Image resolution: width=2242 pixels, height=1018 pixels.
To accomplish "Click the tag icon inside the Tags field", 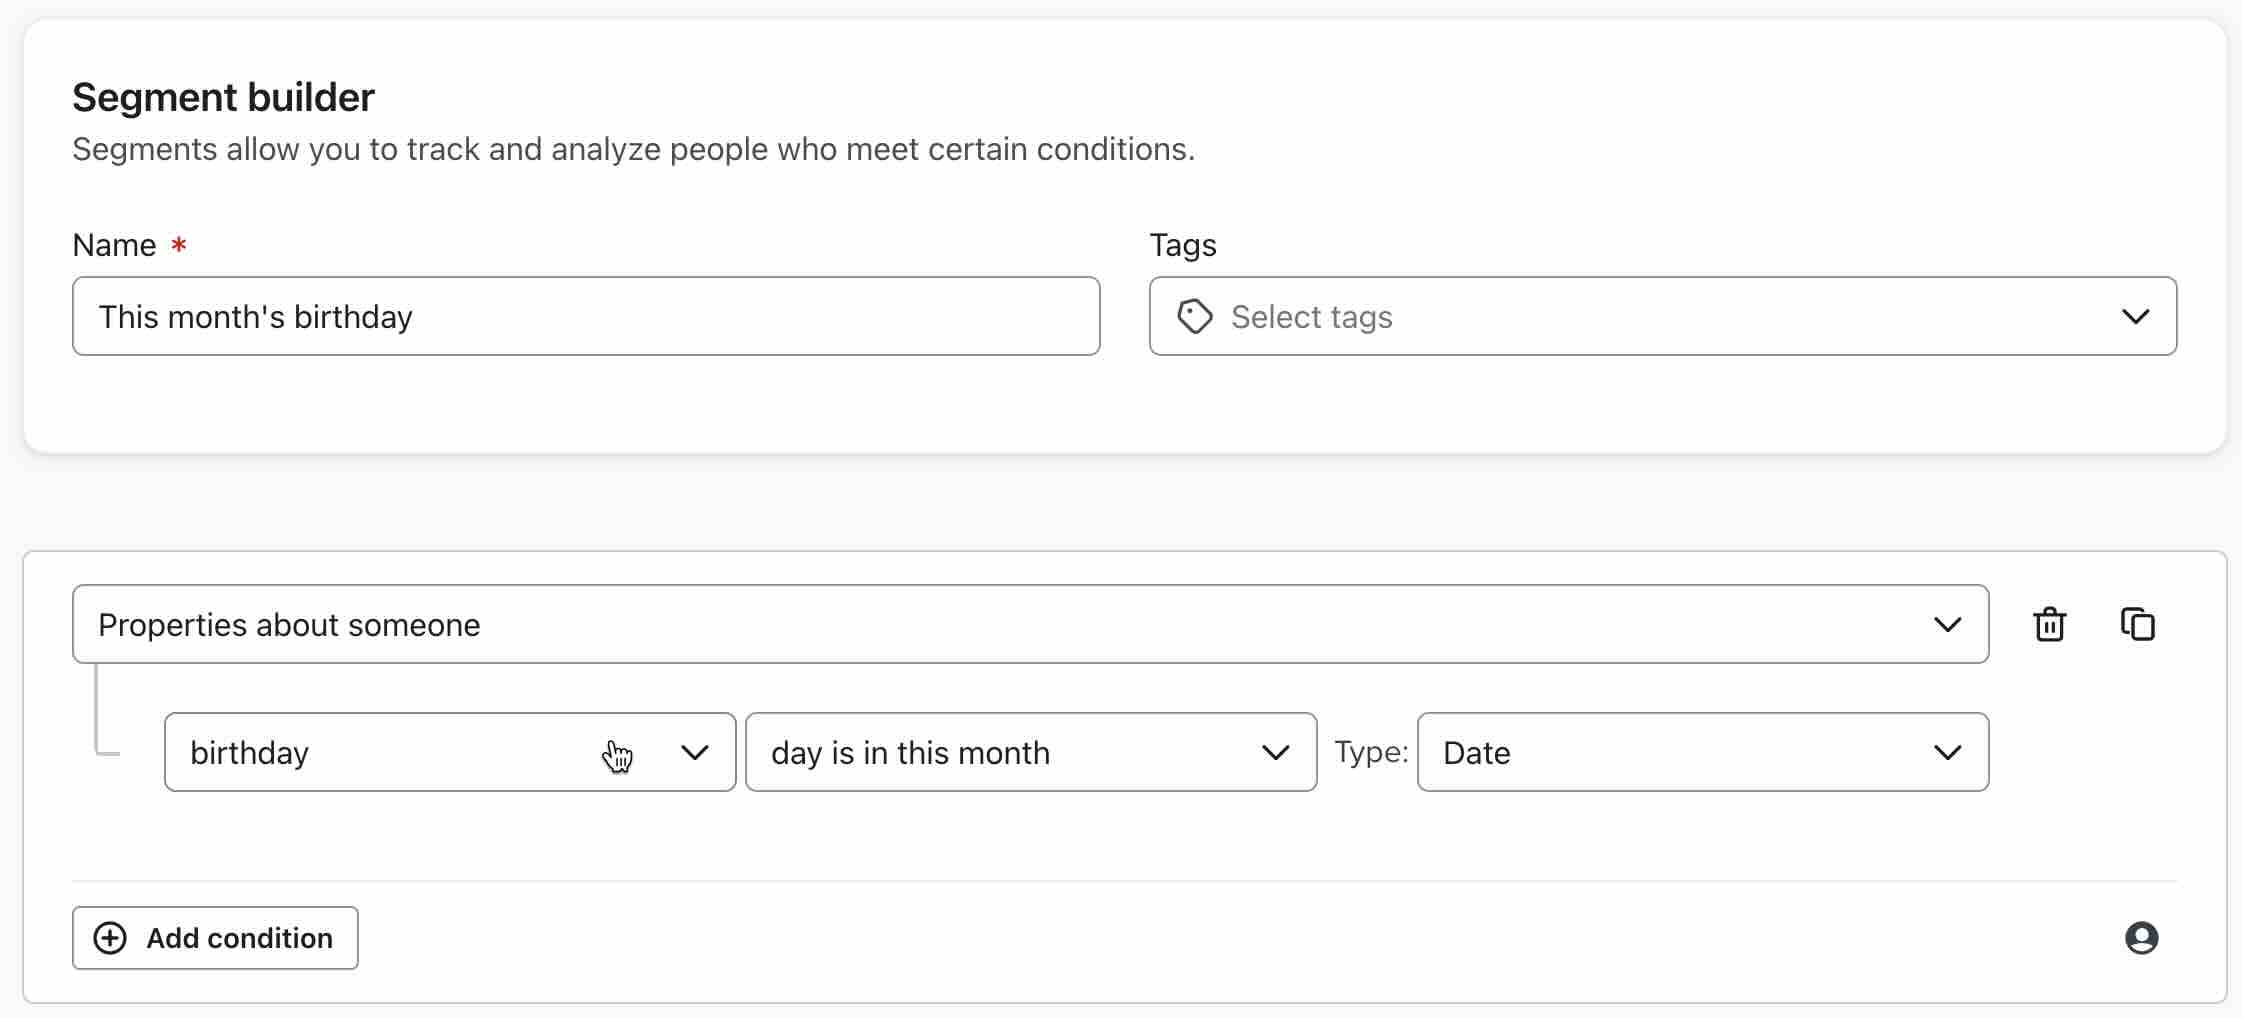I will pyautogui.click(x=1196, y=316).
